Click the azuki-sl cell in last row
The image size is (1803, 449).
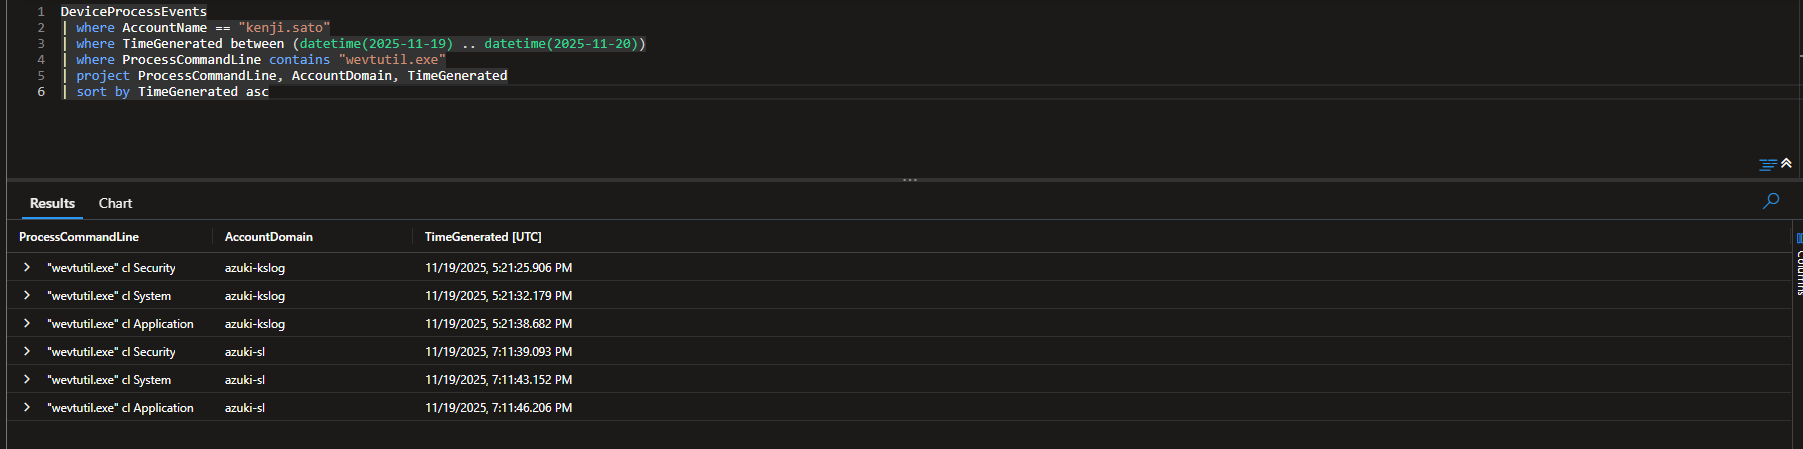click(245, 408)
